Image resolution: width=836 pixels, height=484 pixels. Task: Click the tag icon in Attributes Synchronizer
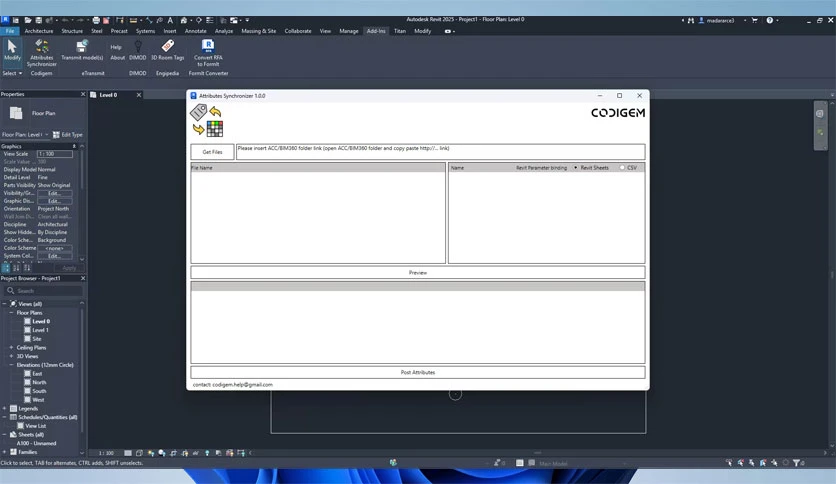click(x=198, y=112)
